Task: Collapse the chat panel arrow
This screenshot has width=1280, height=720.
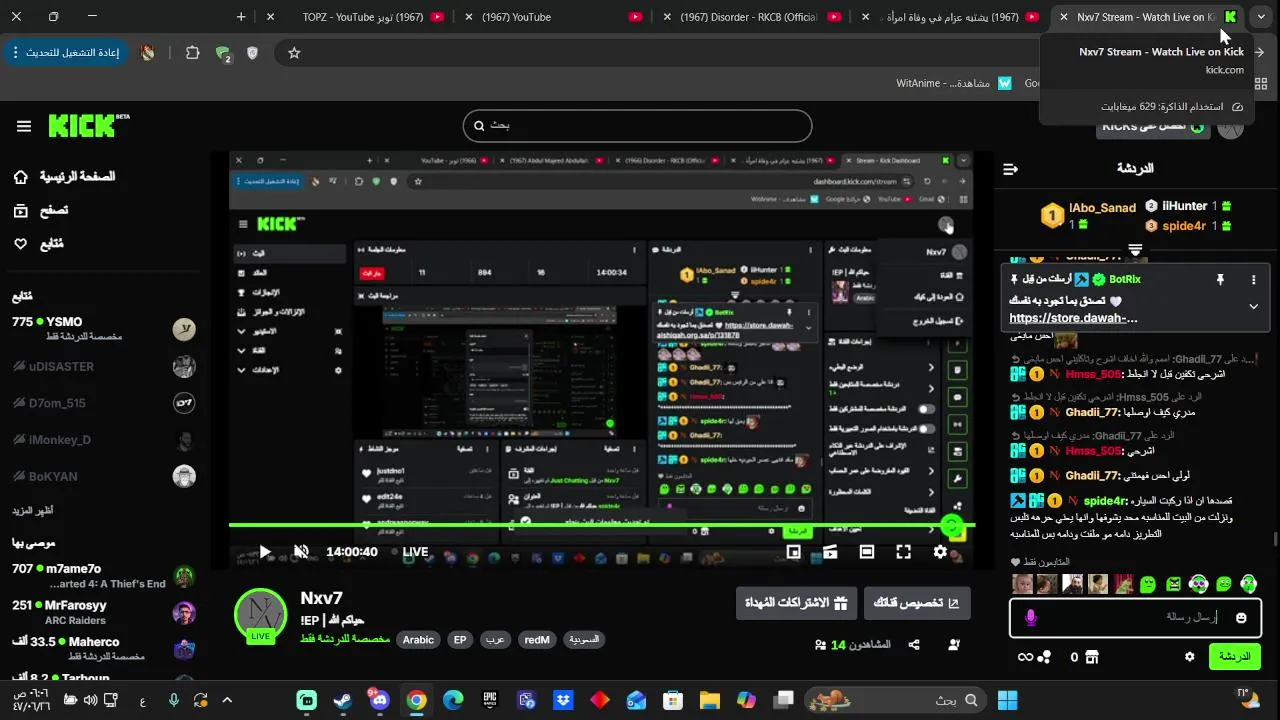Action: click(x=1010, y=169)
